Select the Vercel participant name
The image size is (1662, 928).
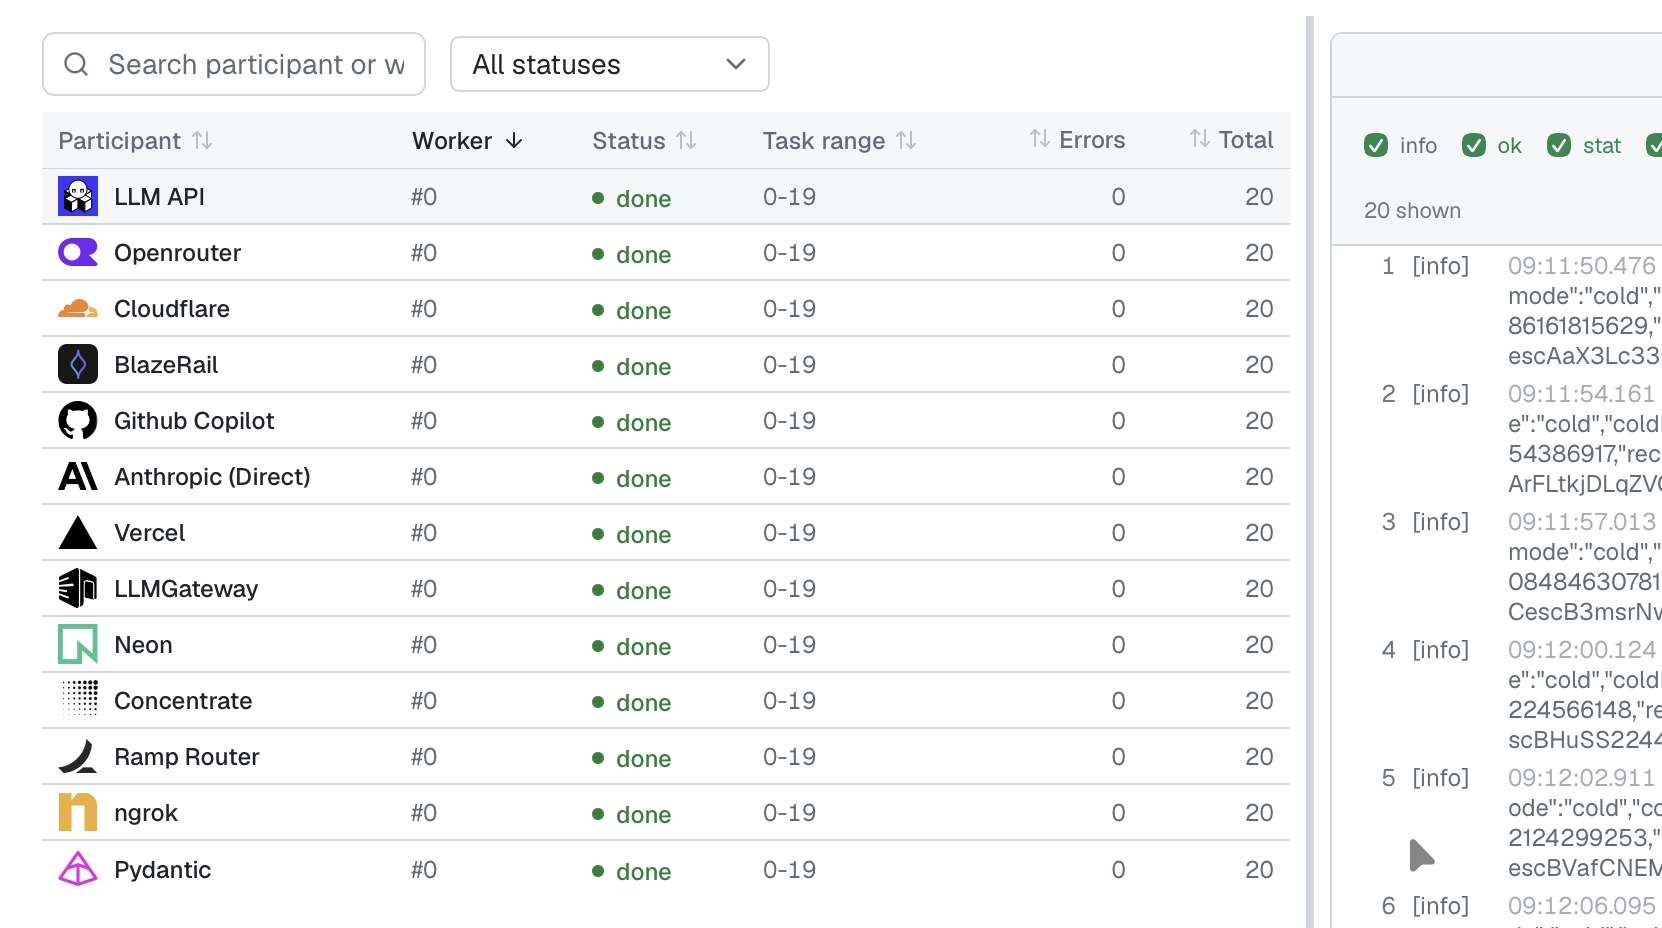[150, 533]
